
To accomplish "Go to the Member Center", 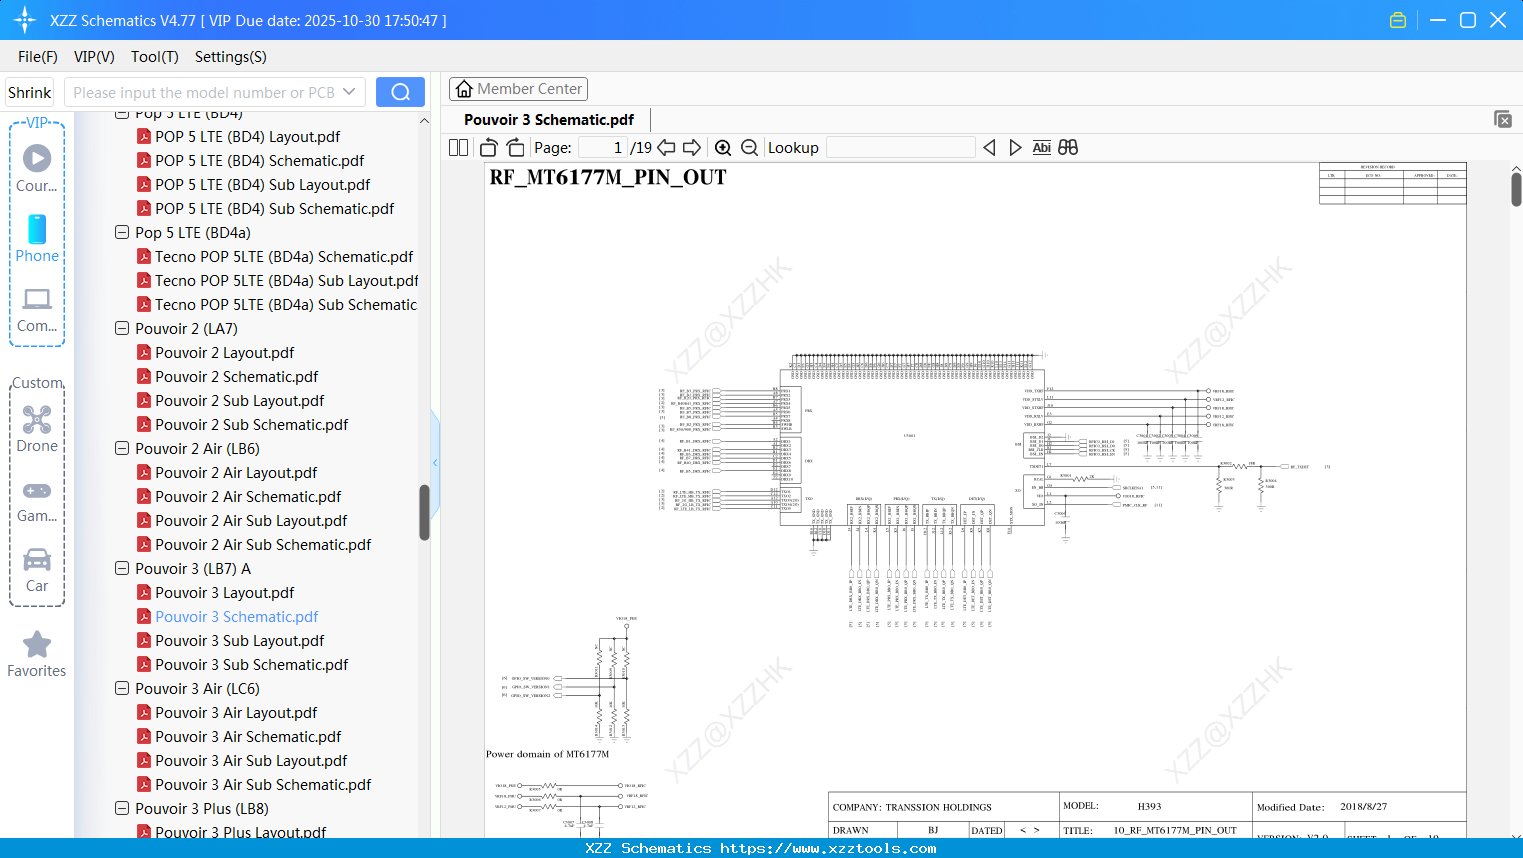I will 518,88.
